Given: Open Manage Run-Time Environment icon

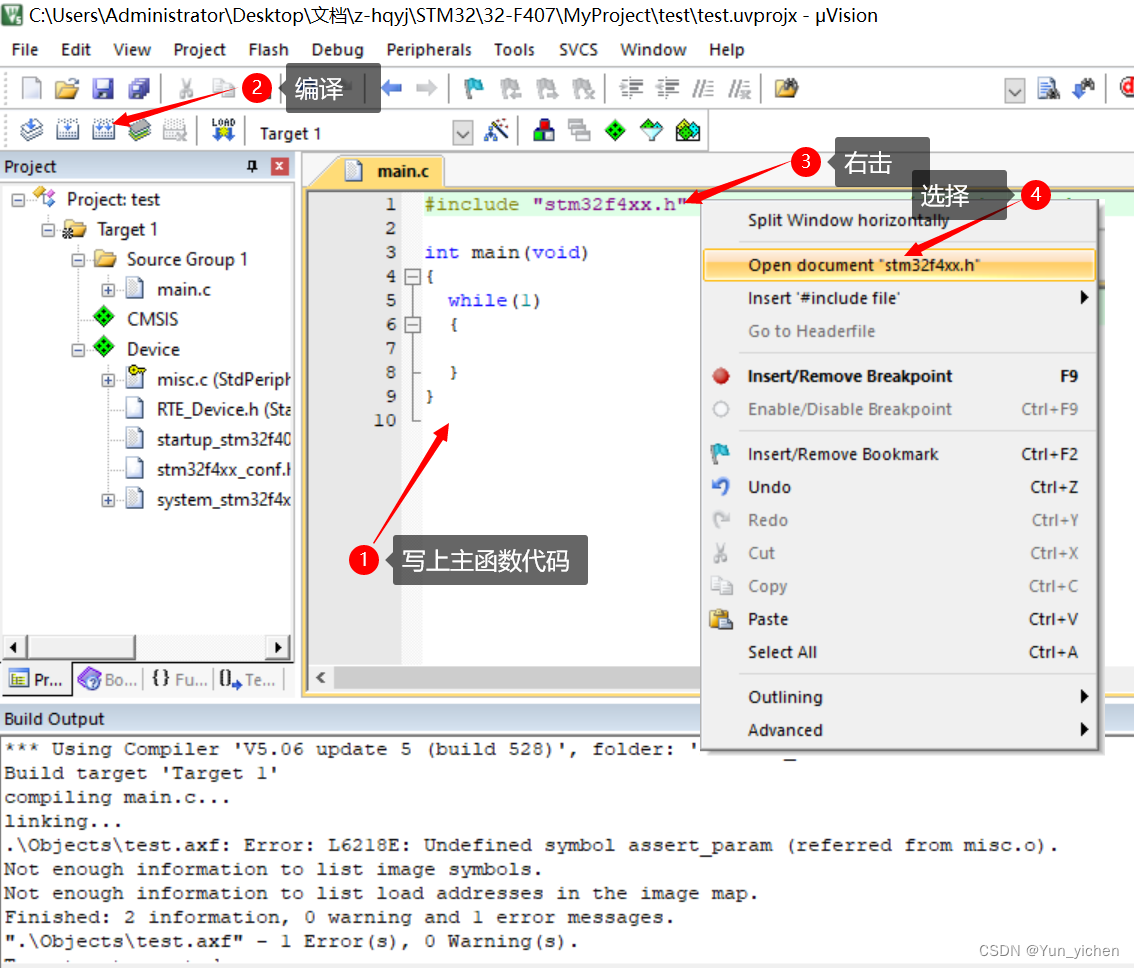Looking at the screenshot, I should pyautogui.click(x=615, y=130).
